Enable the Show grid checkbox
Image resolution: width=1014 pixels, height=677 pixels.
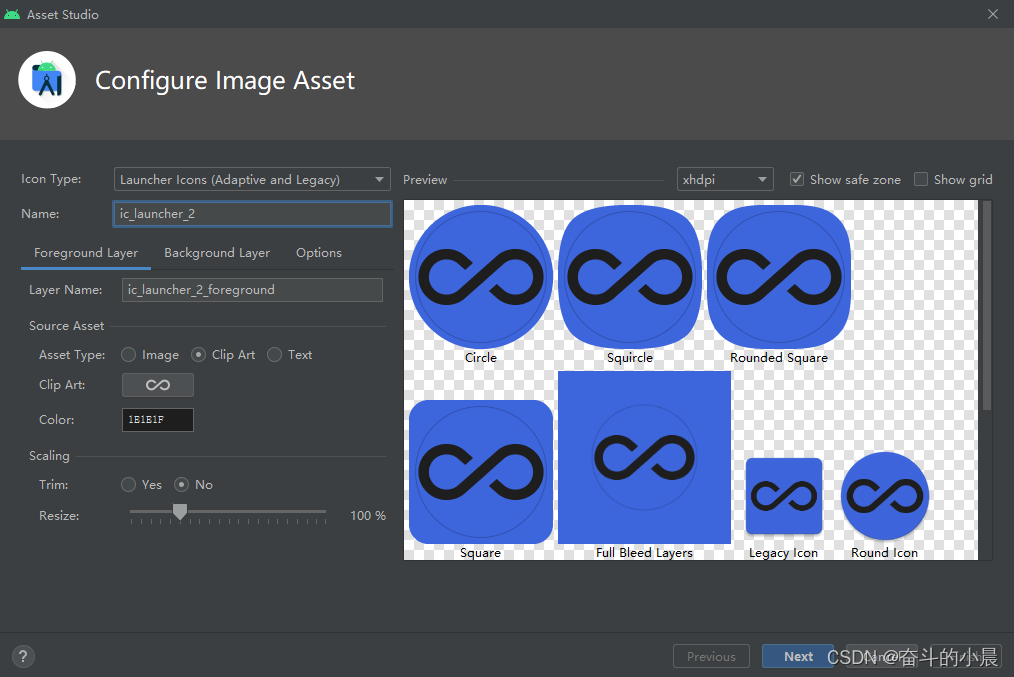coord(921,179)
